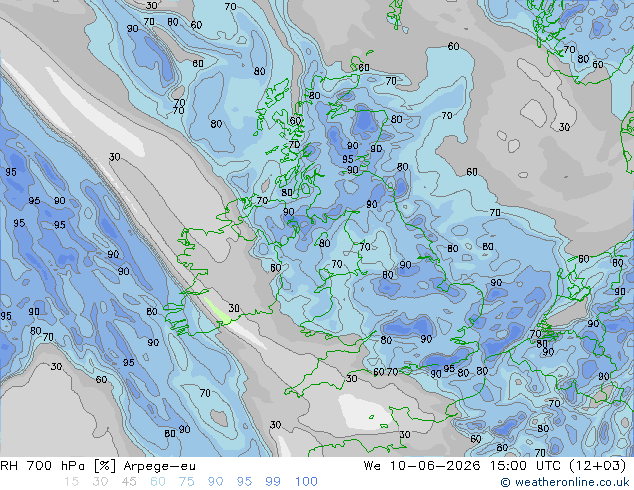This screenshot has height=490, width=634.
Task: Open the weatheronline.co.uk copyright link
Action: coord(565,482)
